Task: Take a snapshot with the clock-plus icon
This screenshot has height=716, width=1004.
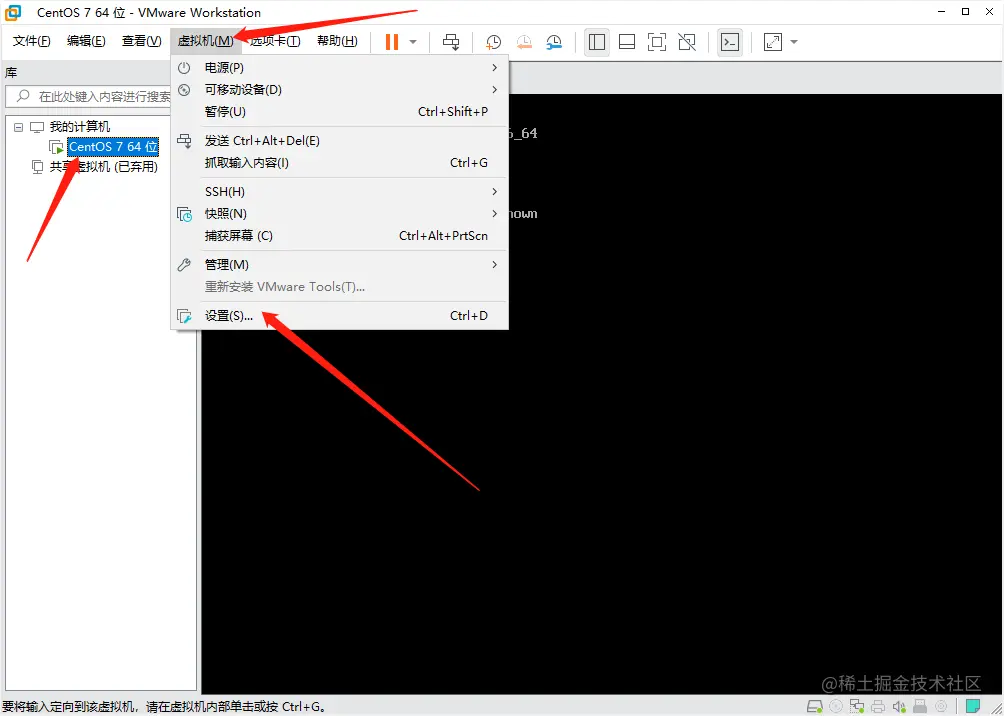Action: [x=493, y=42]
